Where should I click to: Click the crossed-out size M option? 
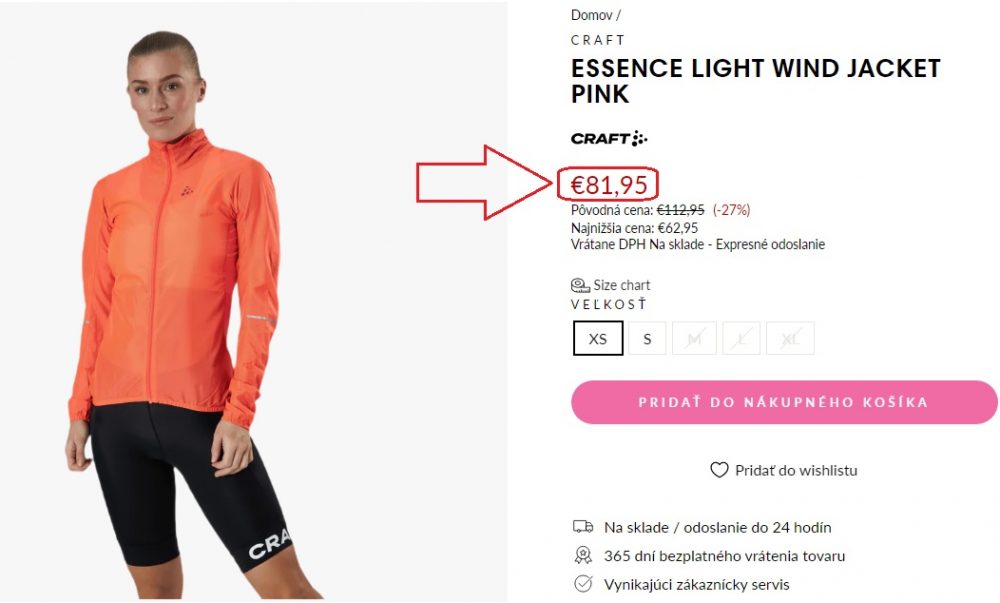[x=693, y=338]
